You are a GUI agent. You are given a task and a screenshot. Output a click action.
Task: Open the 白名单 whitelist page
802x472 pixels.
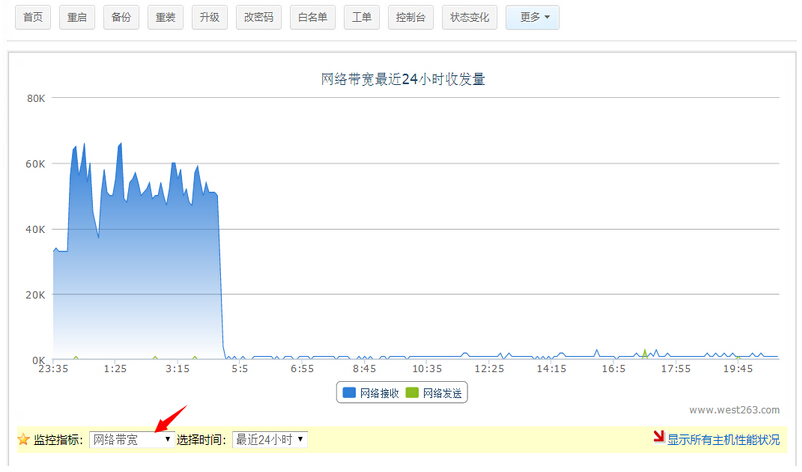pyautogui.click(x=312, y=17)
